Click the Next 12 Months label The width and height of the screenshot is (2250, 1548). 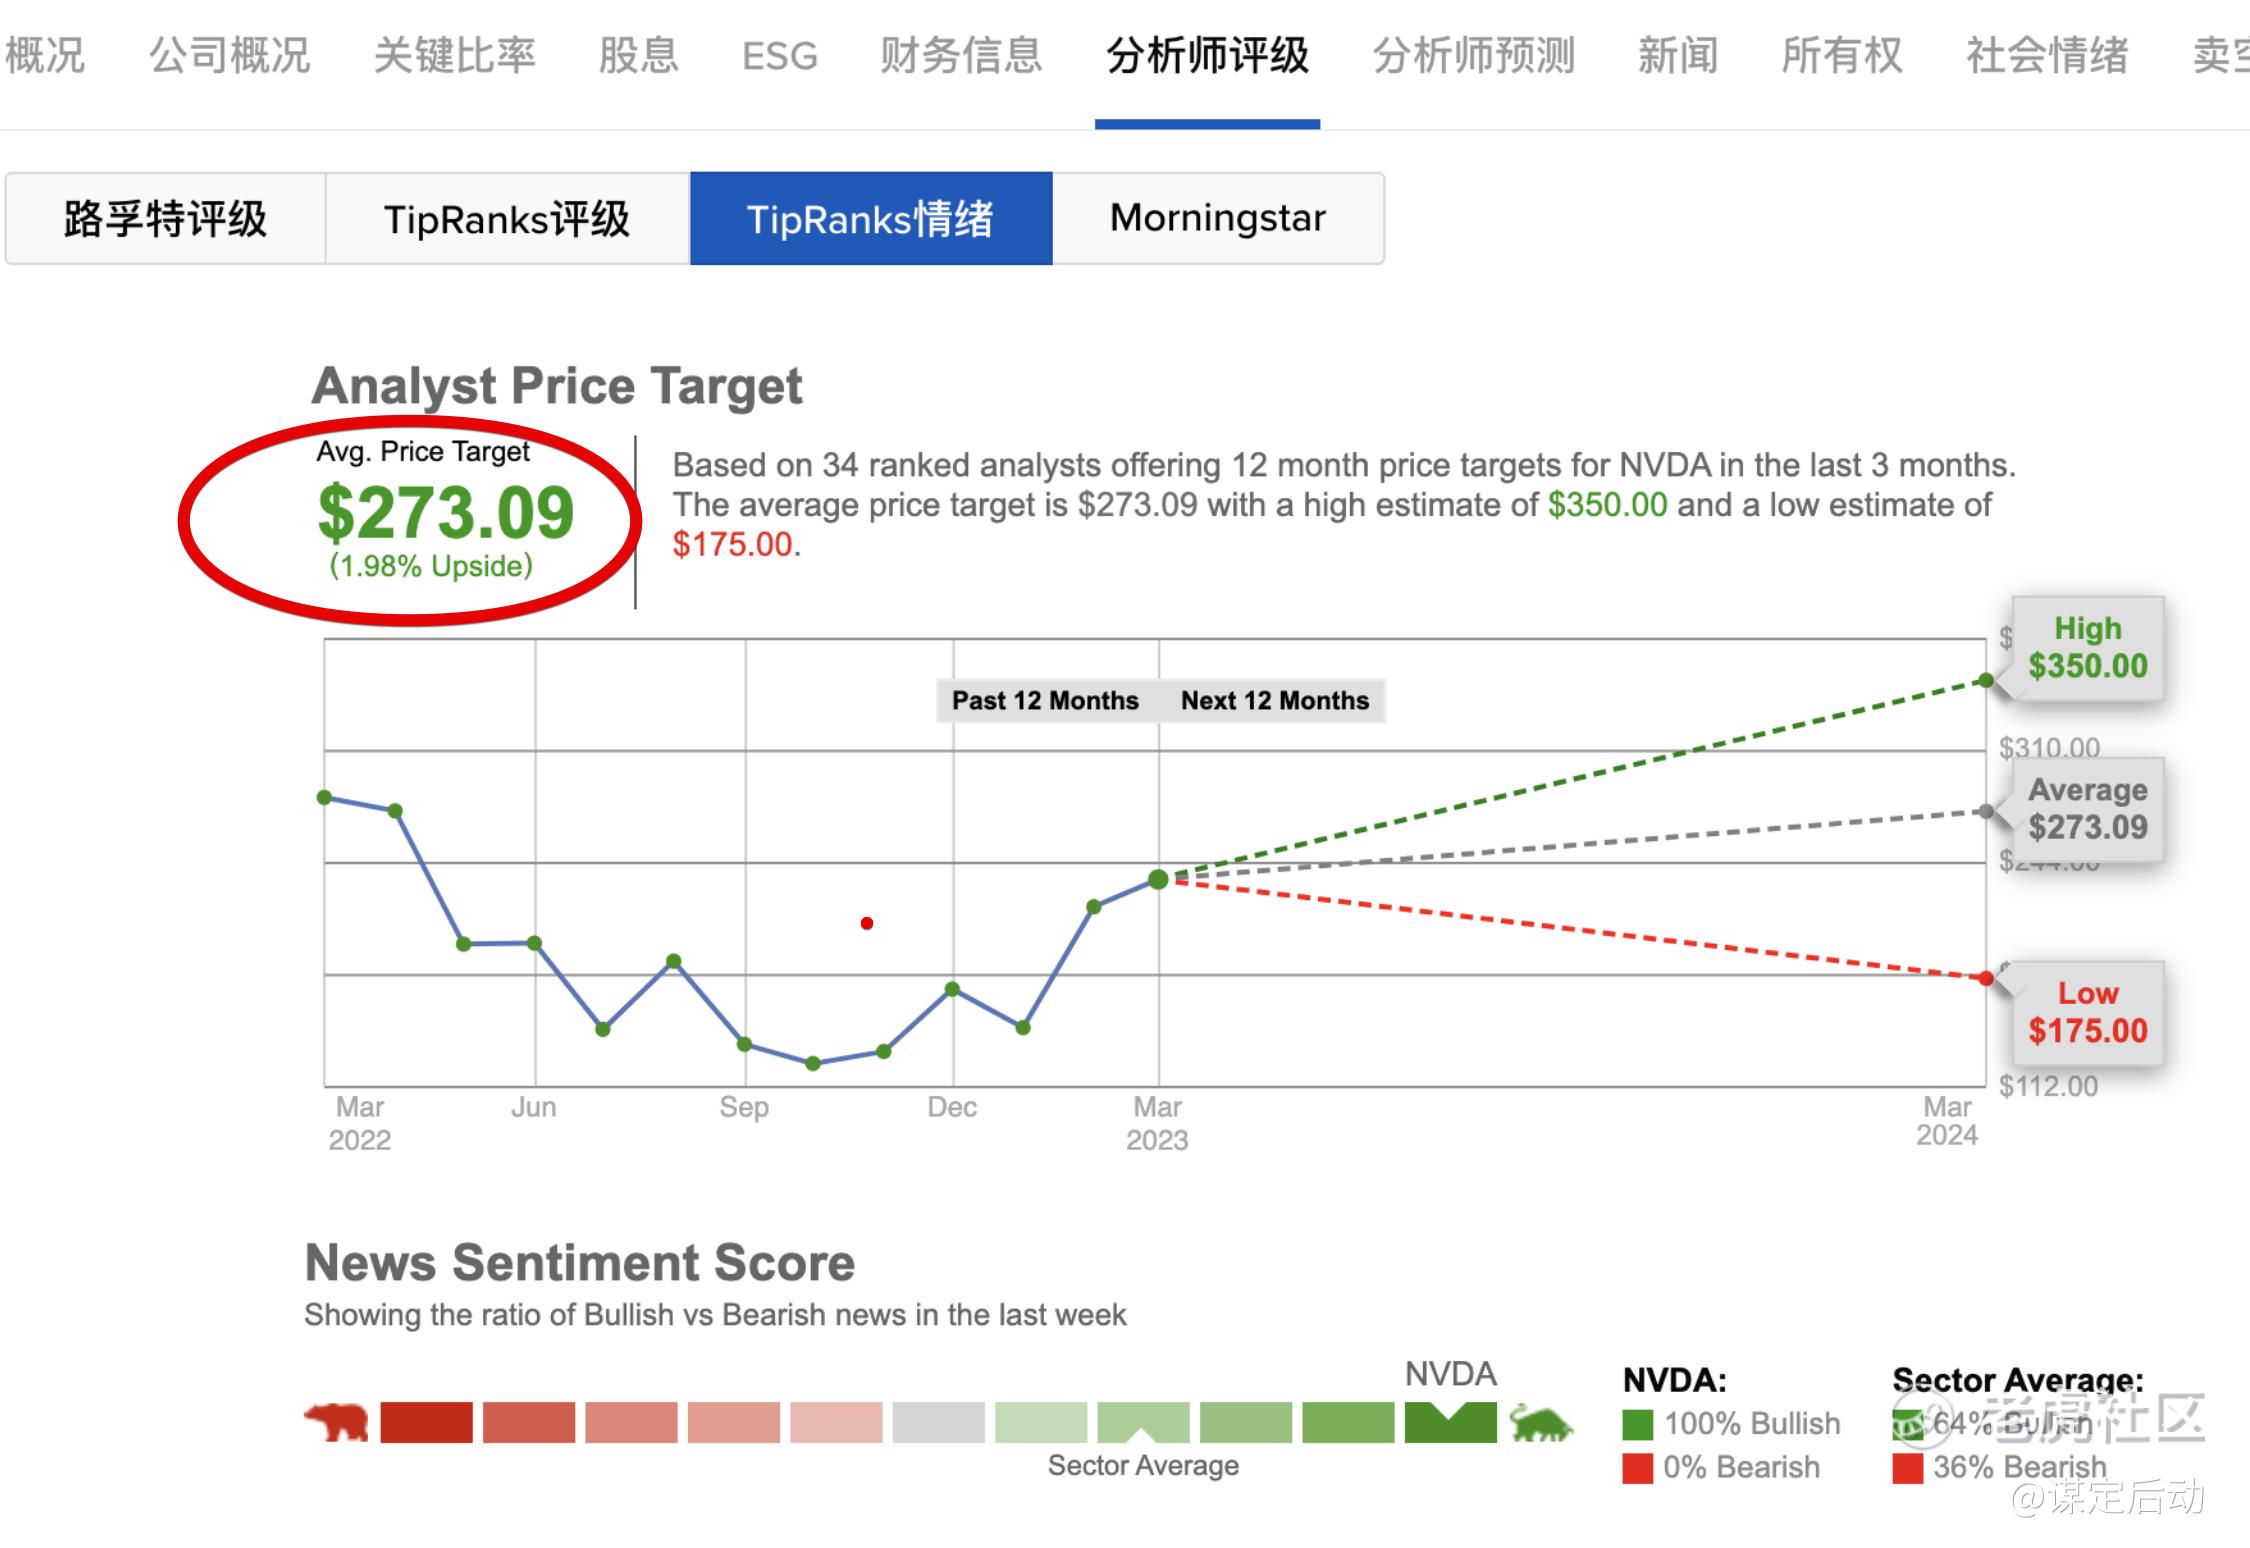(x=1274, y=700)
